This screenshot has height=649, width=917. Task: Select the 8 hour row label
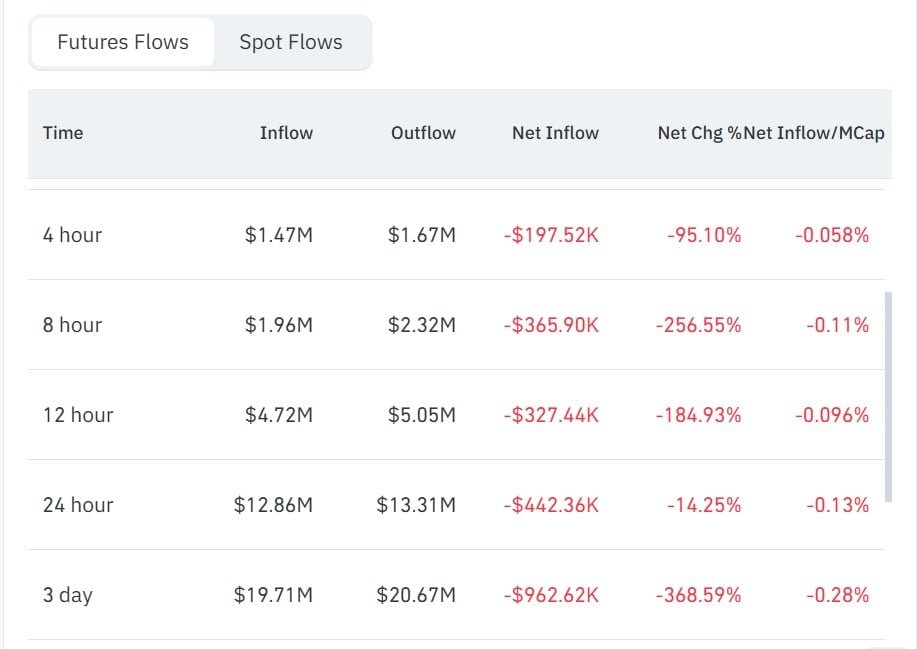(x=72, y=325)
